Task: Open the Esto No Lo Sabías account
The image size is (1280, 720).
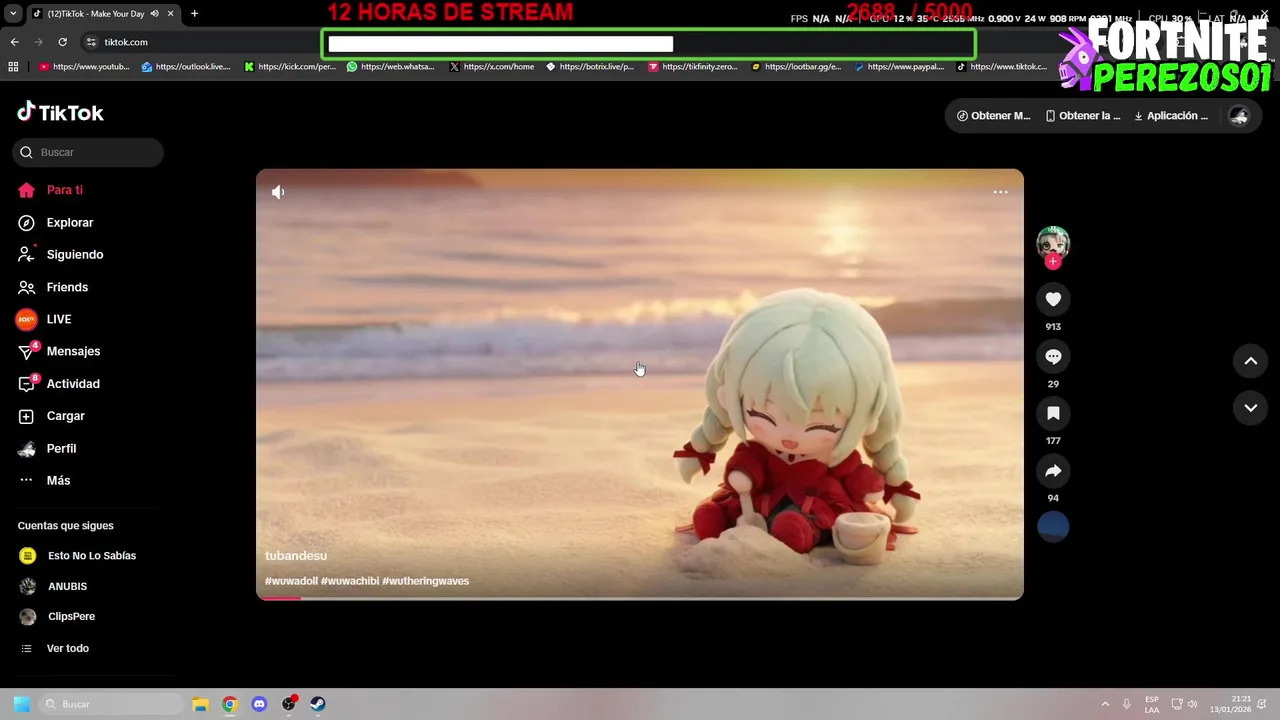Action: [78, 556]
